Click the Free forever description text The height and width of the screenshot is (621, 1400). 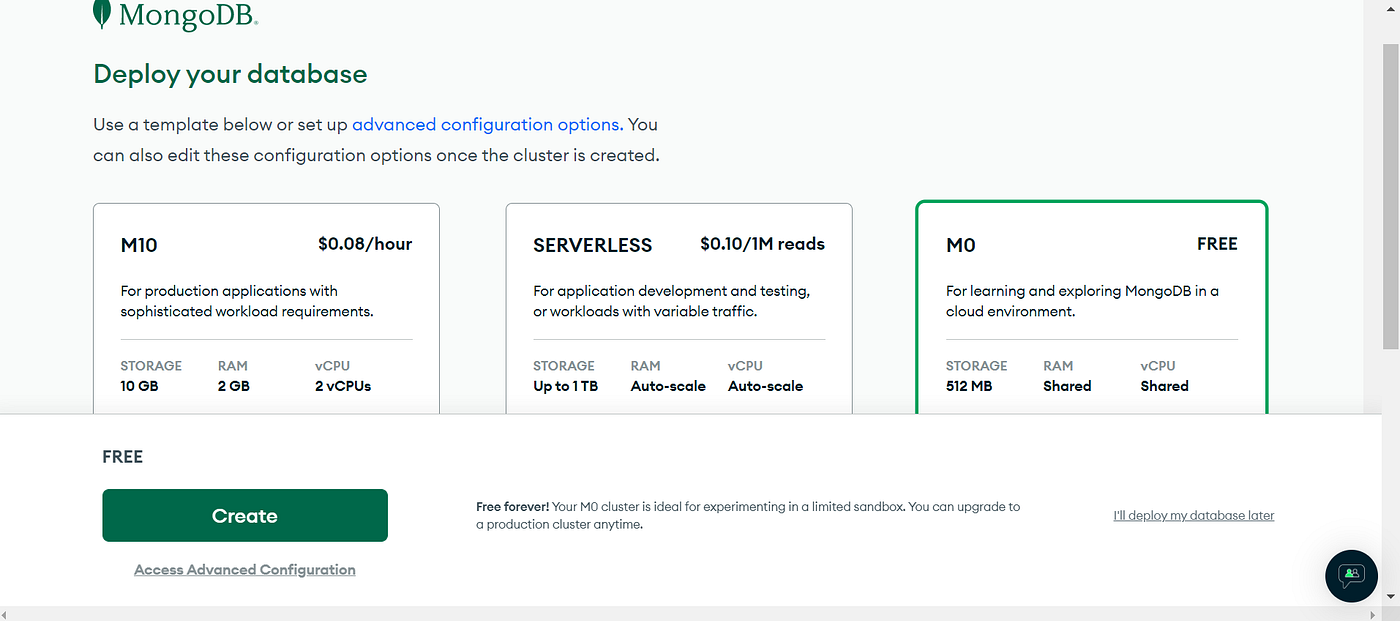[748, 515]
